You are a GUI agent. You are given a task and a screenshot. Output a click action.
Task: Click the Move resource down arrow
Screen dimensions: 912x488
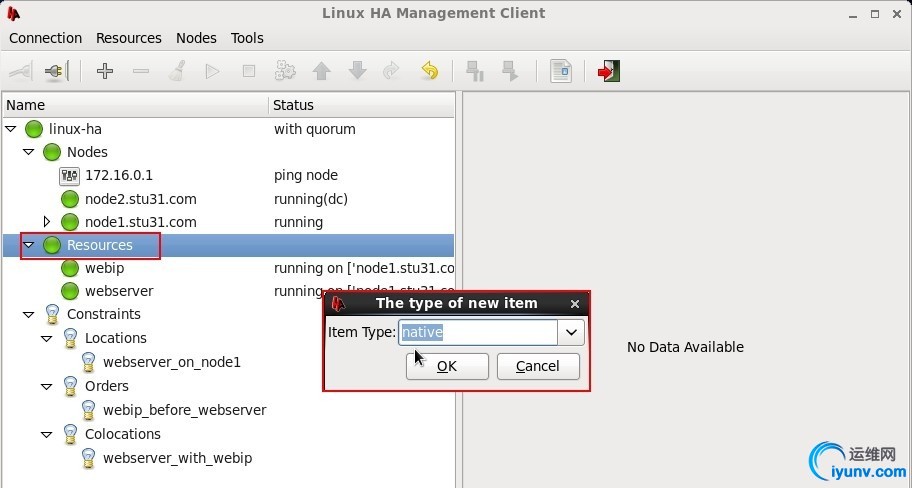pyautogui.click(x=357, y=71)
